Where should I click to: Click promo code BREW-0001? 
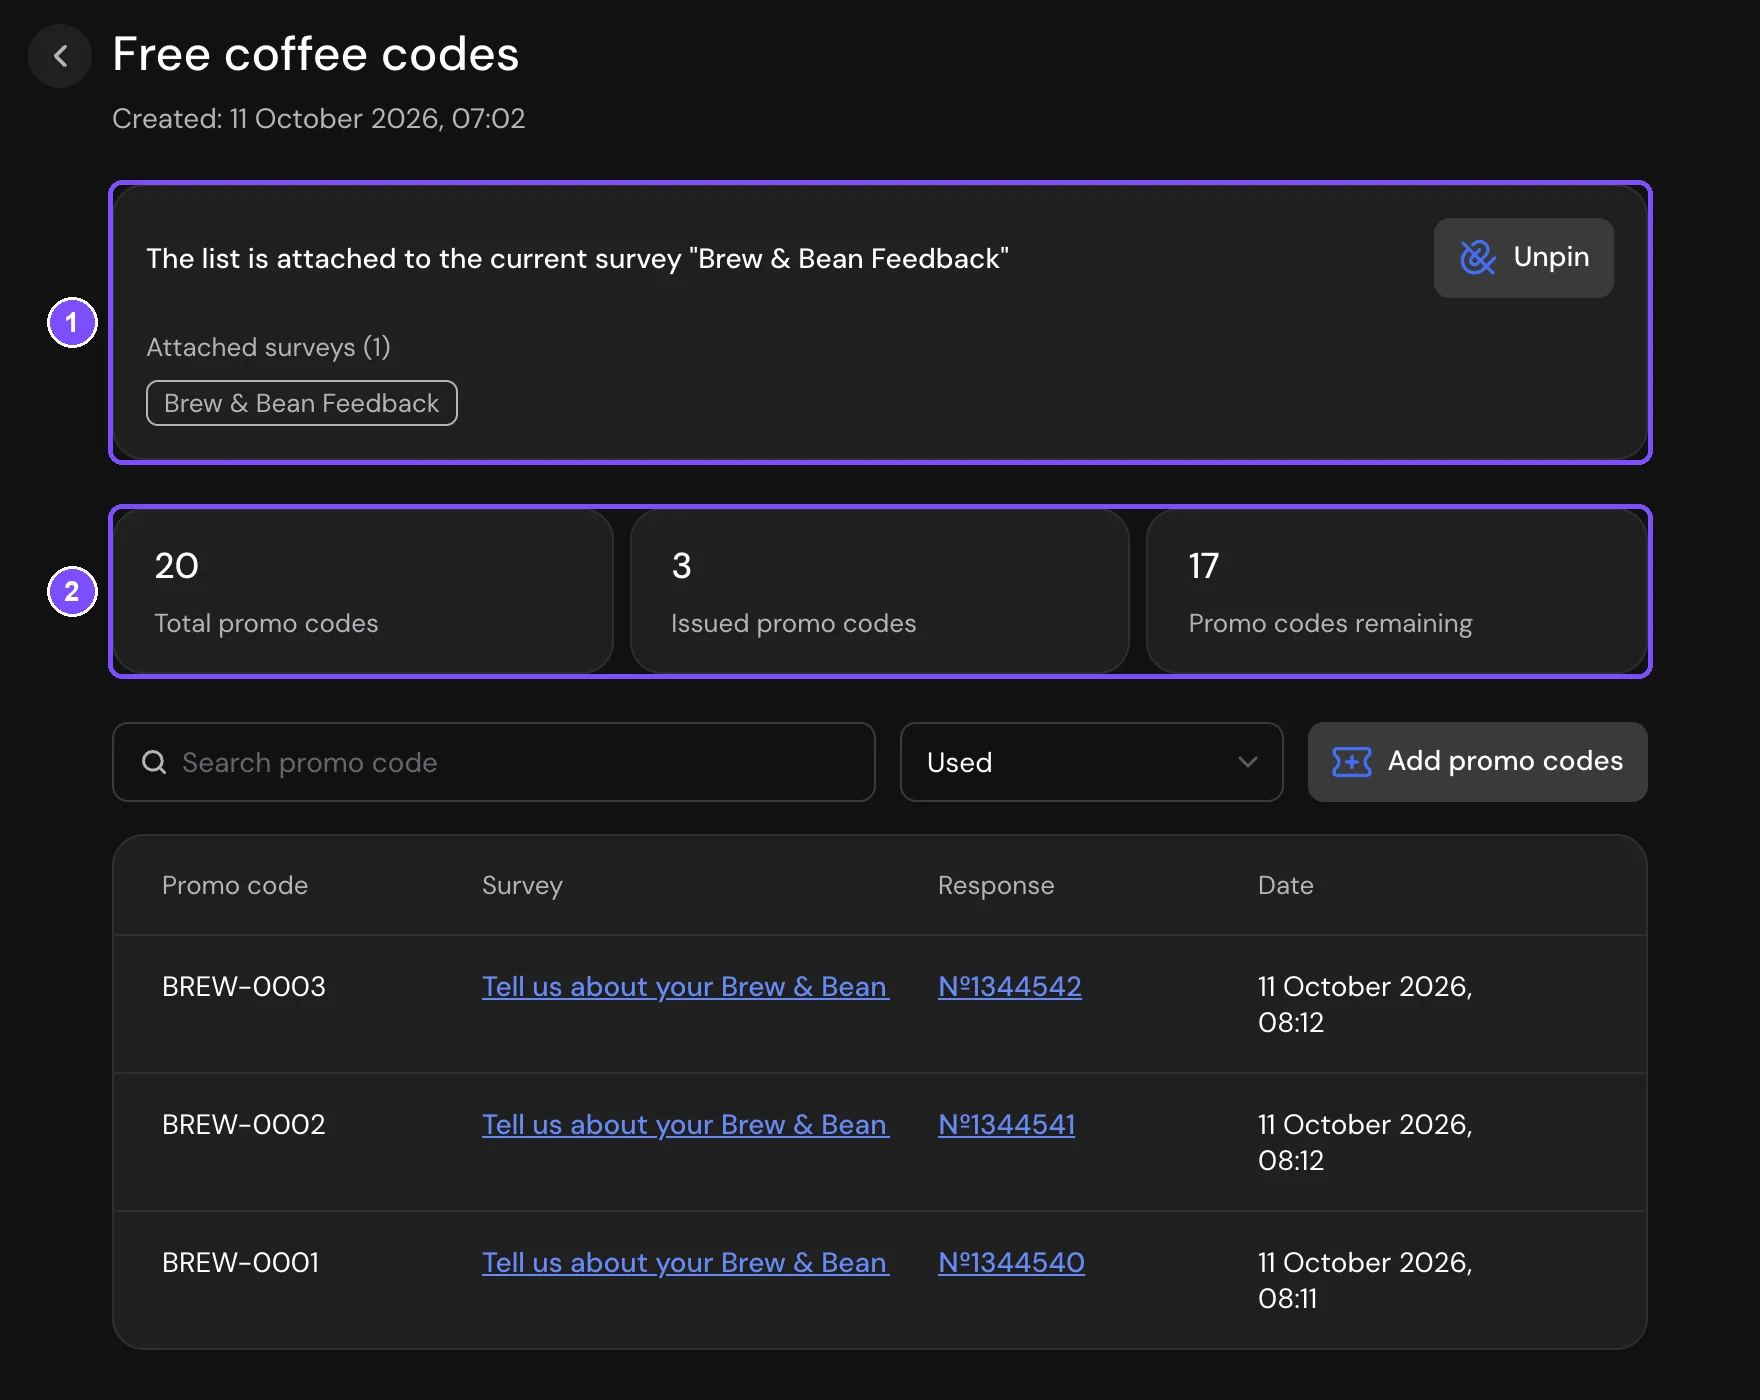tap(241, 1263)
